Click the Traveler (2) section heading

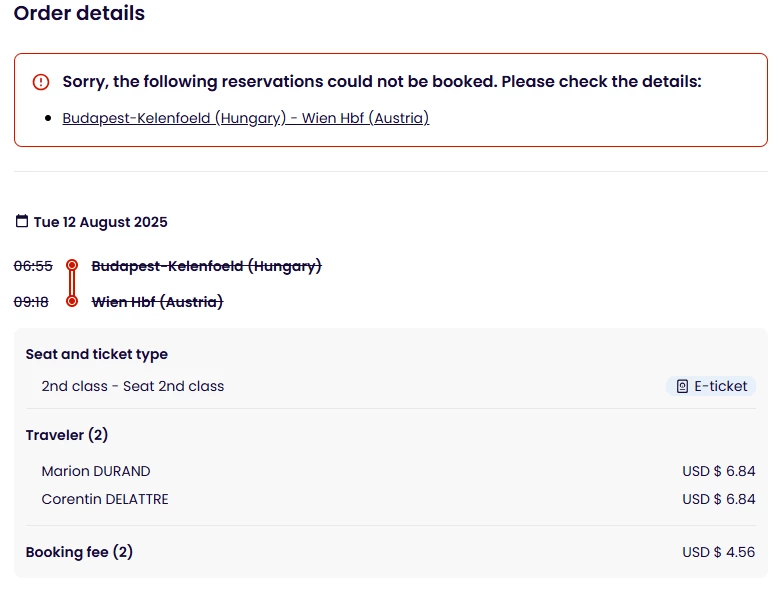[67, 435]
